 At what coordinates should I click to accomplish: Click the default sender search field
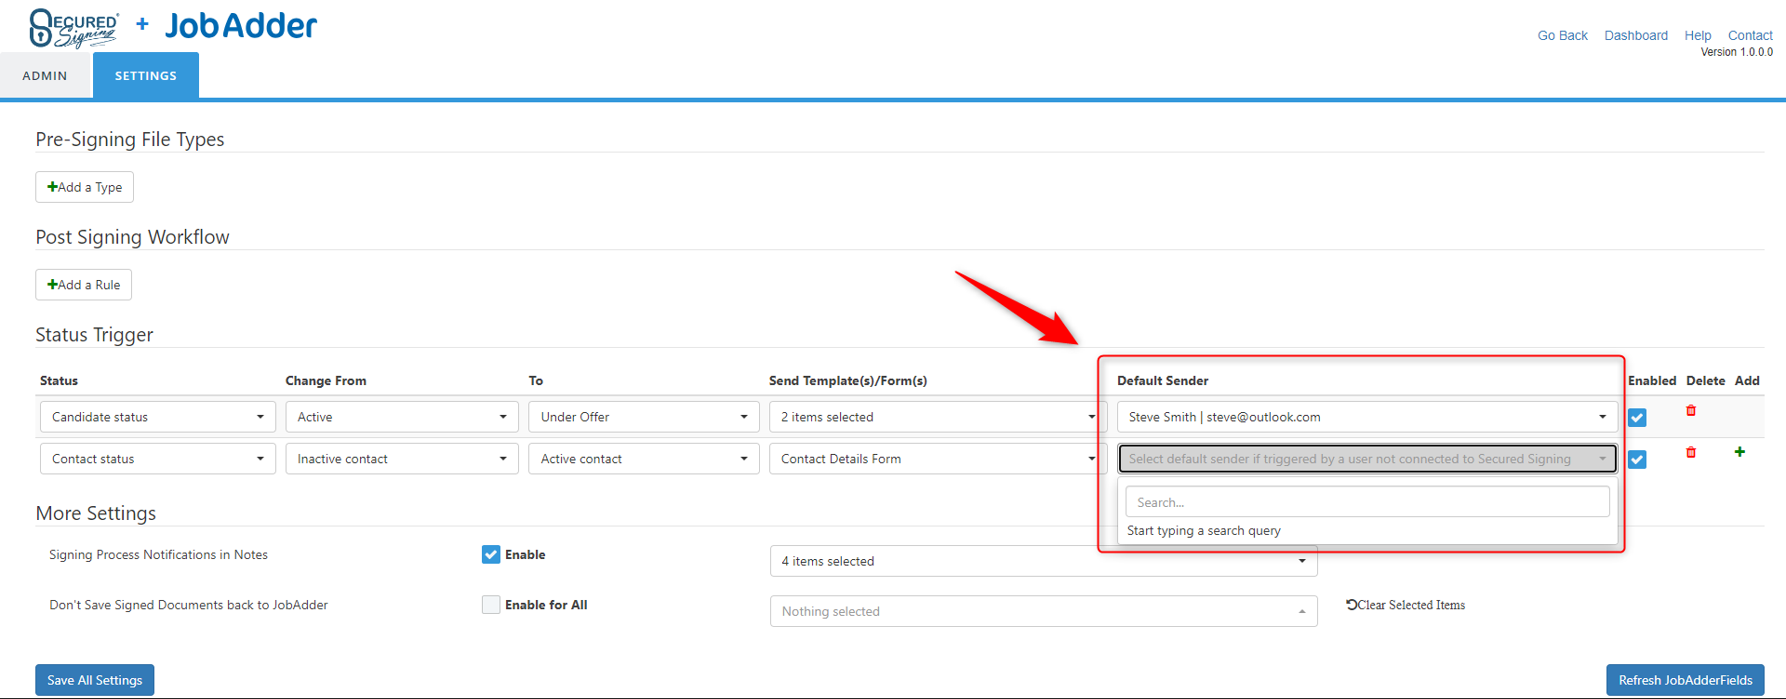coord(1366,502)
